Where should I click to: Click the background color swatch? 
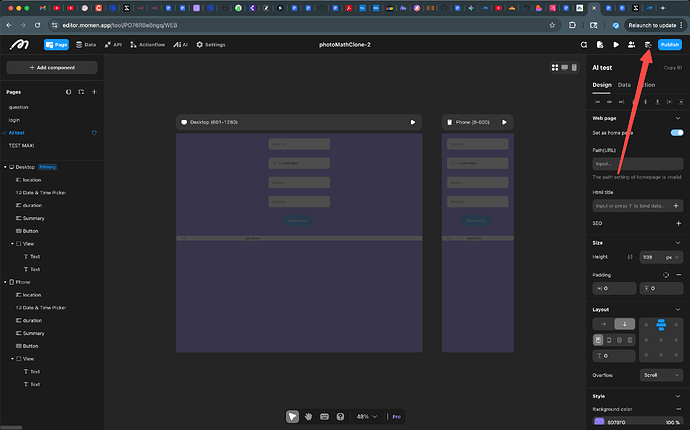[x=599, y=422]
